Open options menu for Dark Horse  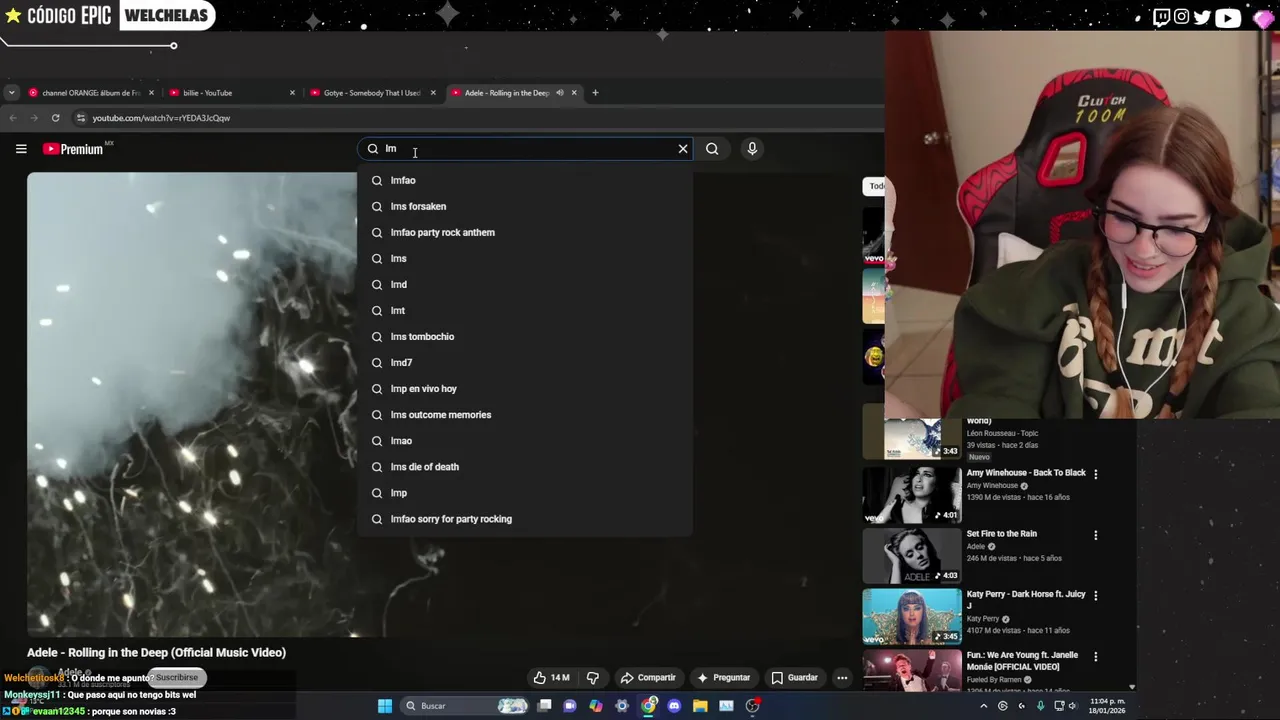coord(1095,595)
